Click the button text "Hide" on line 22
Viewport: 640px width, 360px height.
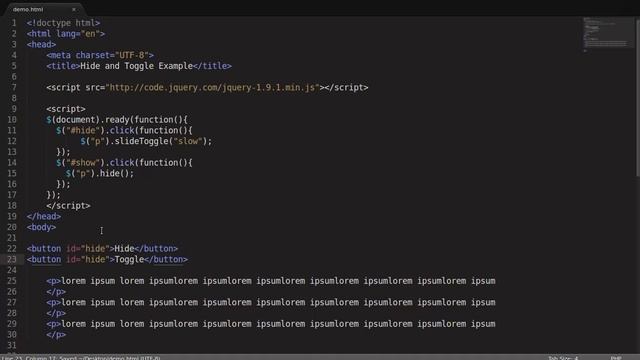pyautogui.click(x=124, y=249)
